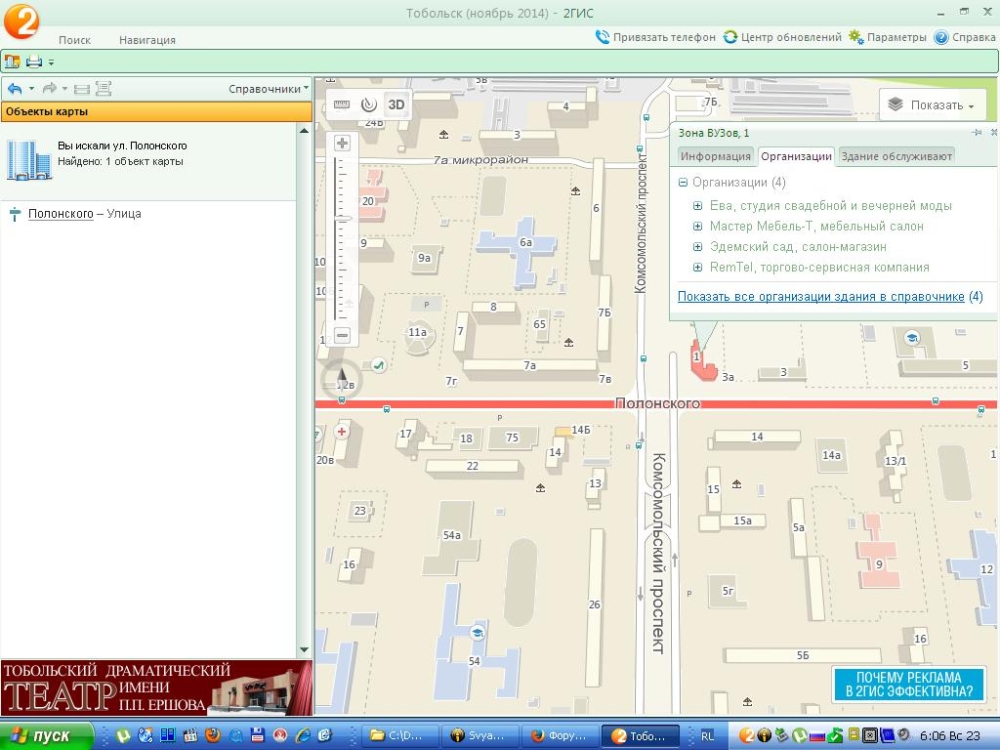This screenshot has height=750, width=1000.
Task: Click the Полонского street result link
Action: pyautogui.click(x=61, y=214)
